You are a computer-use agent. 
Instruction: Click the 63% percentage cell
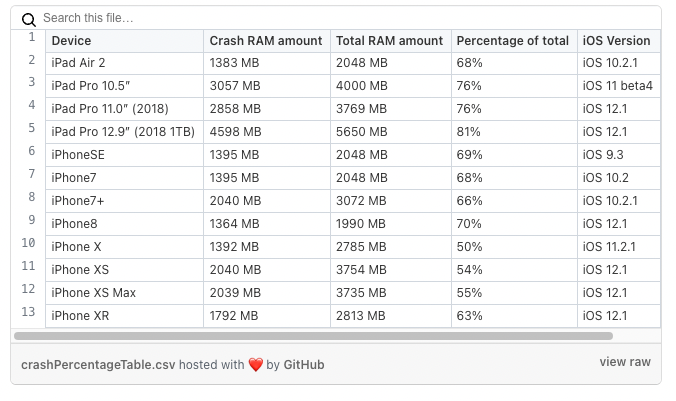tap(514, 316)
